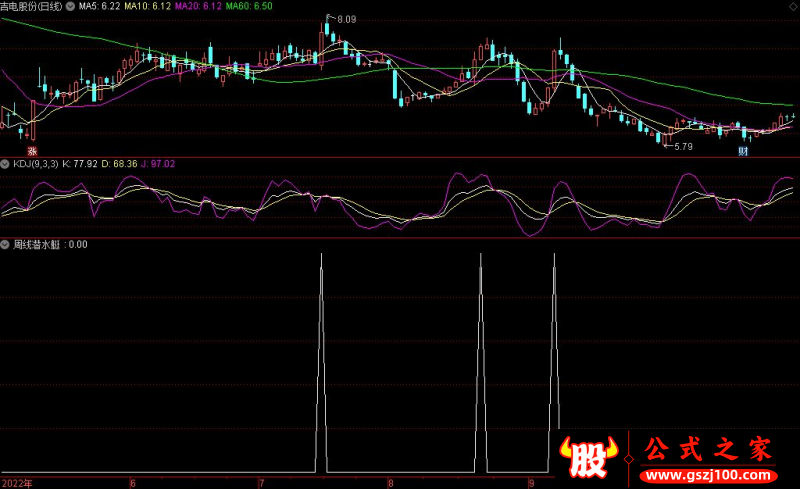Select the MA5 moving average label

tap(100, 6)
